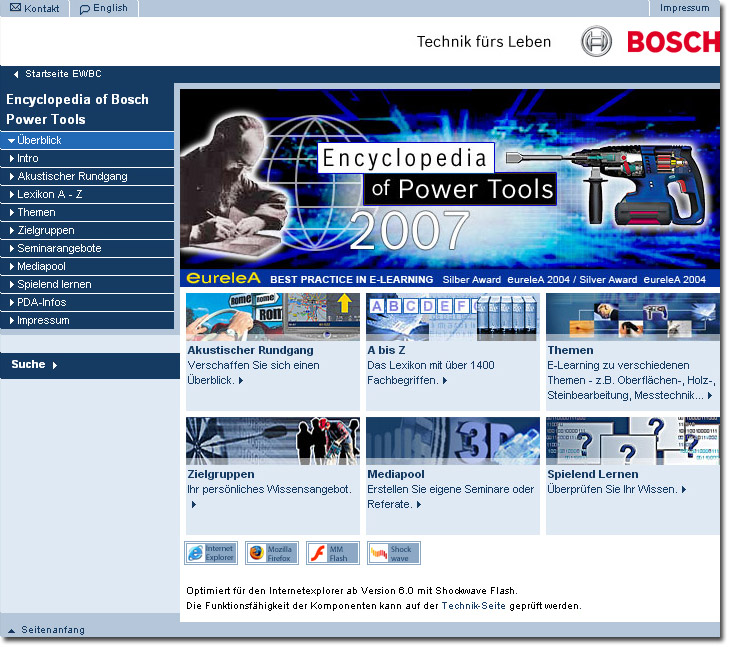The image size is (729, 647).
Task: Click the Shockwave badge icon
Action: pyautogui.click(x=394, y=553)
